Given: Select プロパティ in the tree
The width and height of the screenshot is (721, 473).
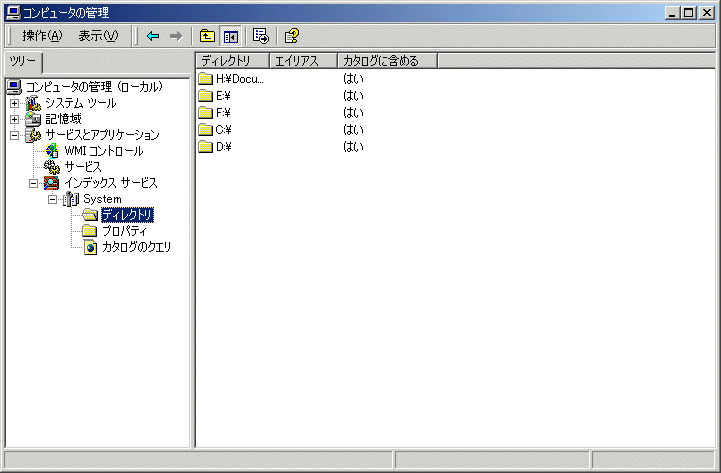Looking at the screenshot, I should coord(124,231).
